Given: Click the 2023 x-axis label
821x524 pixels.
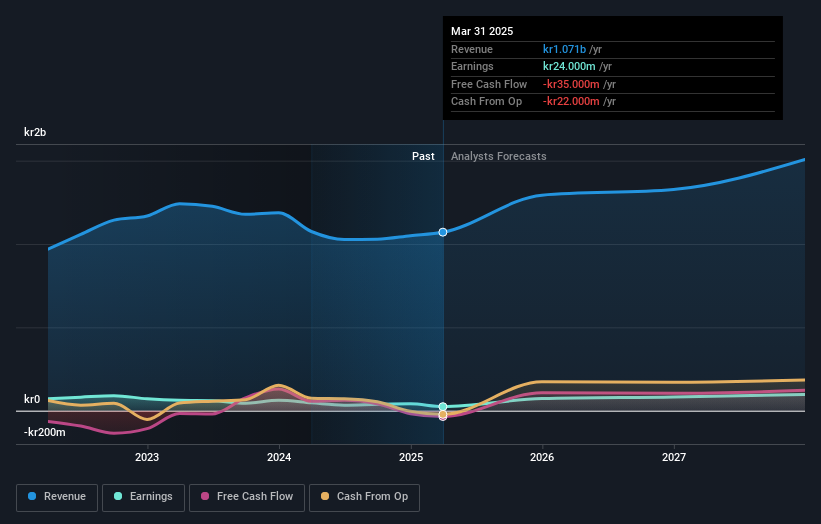Looking at the screenshot, I should [x=147, y=457].
